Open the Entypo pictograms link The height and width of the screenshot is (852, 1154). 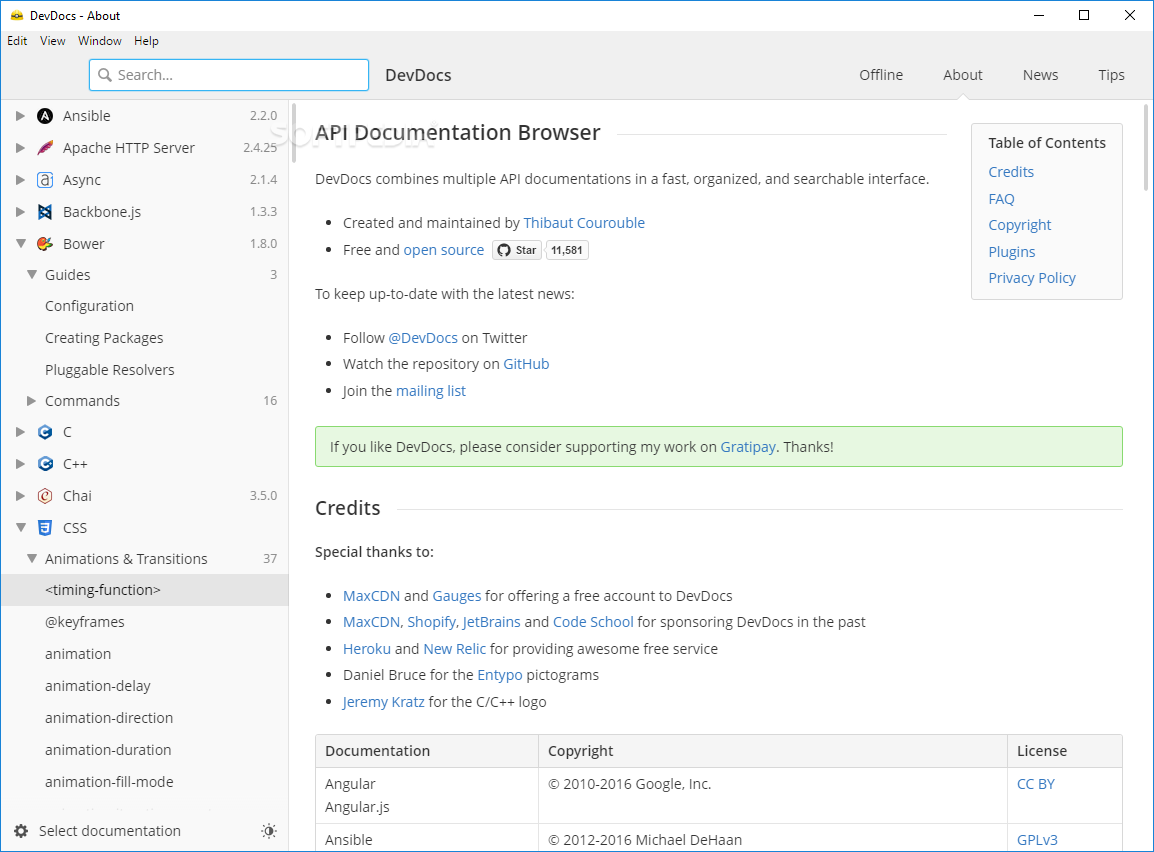click(500, 675)
